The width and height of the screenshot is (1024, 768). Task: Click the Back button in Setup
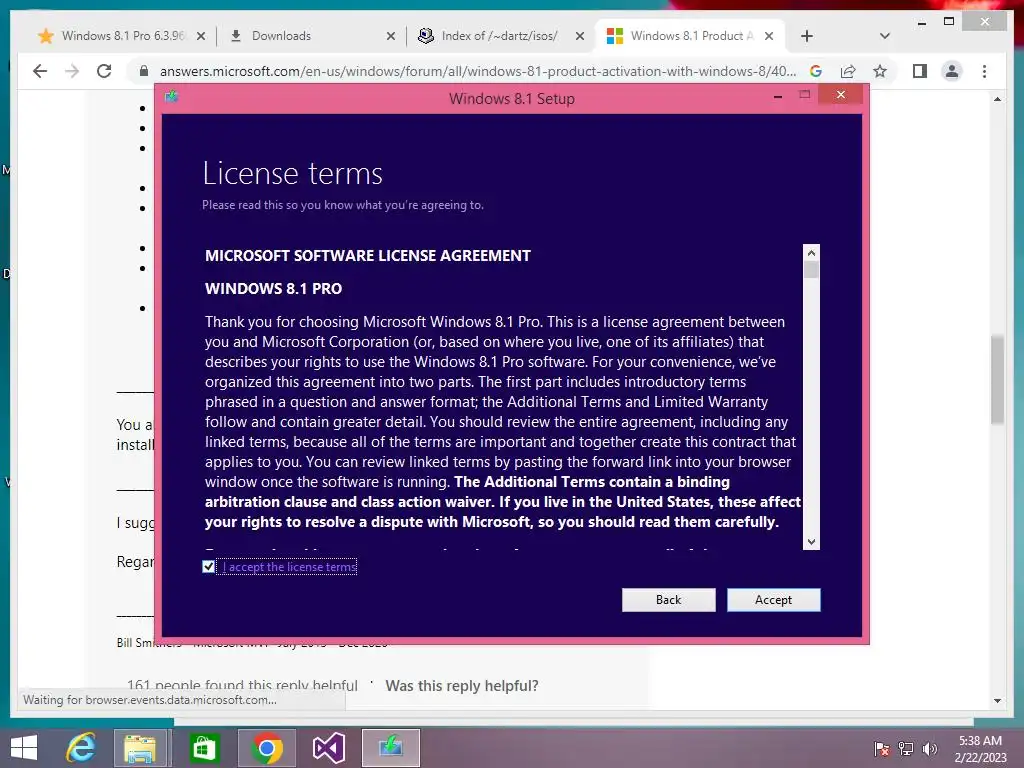tap(668, 600)
